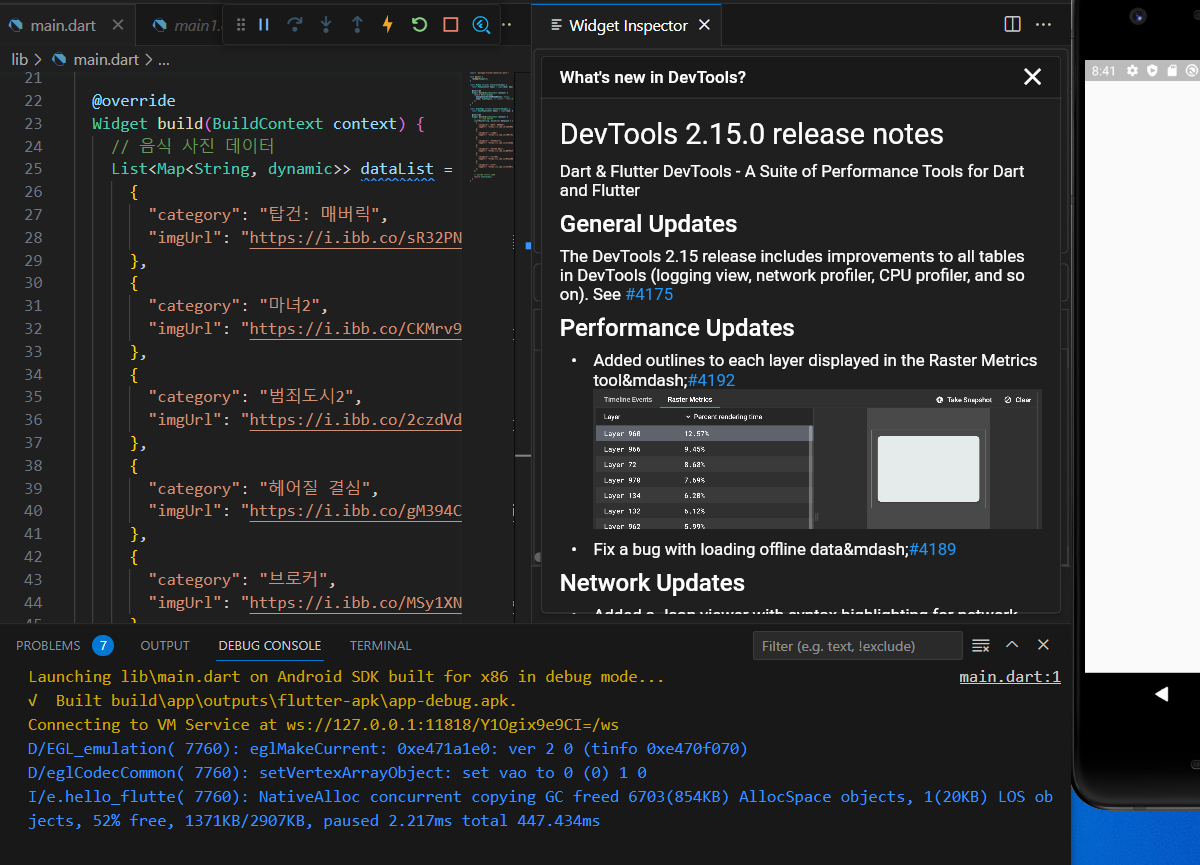Viewport: 1200px width, 865px height.
Task: Click the @override annotation
Action: point(134,100)
